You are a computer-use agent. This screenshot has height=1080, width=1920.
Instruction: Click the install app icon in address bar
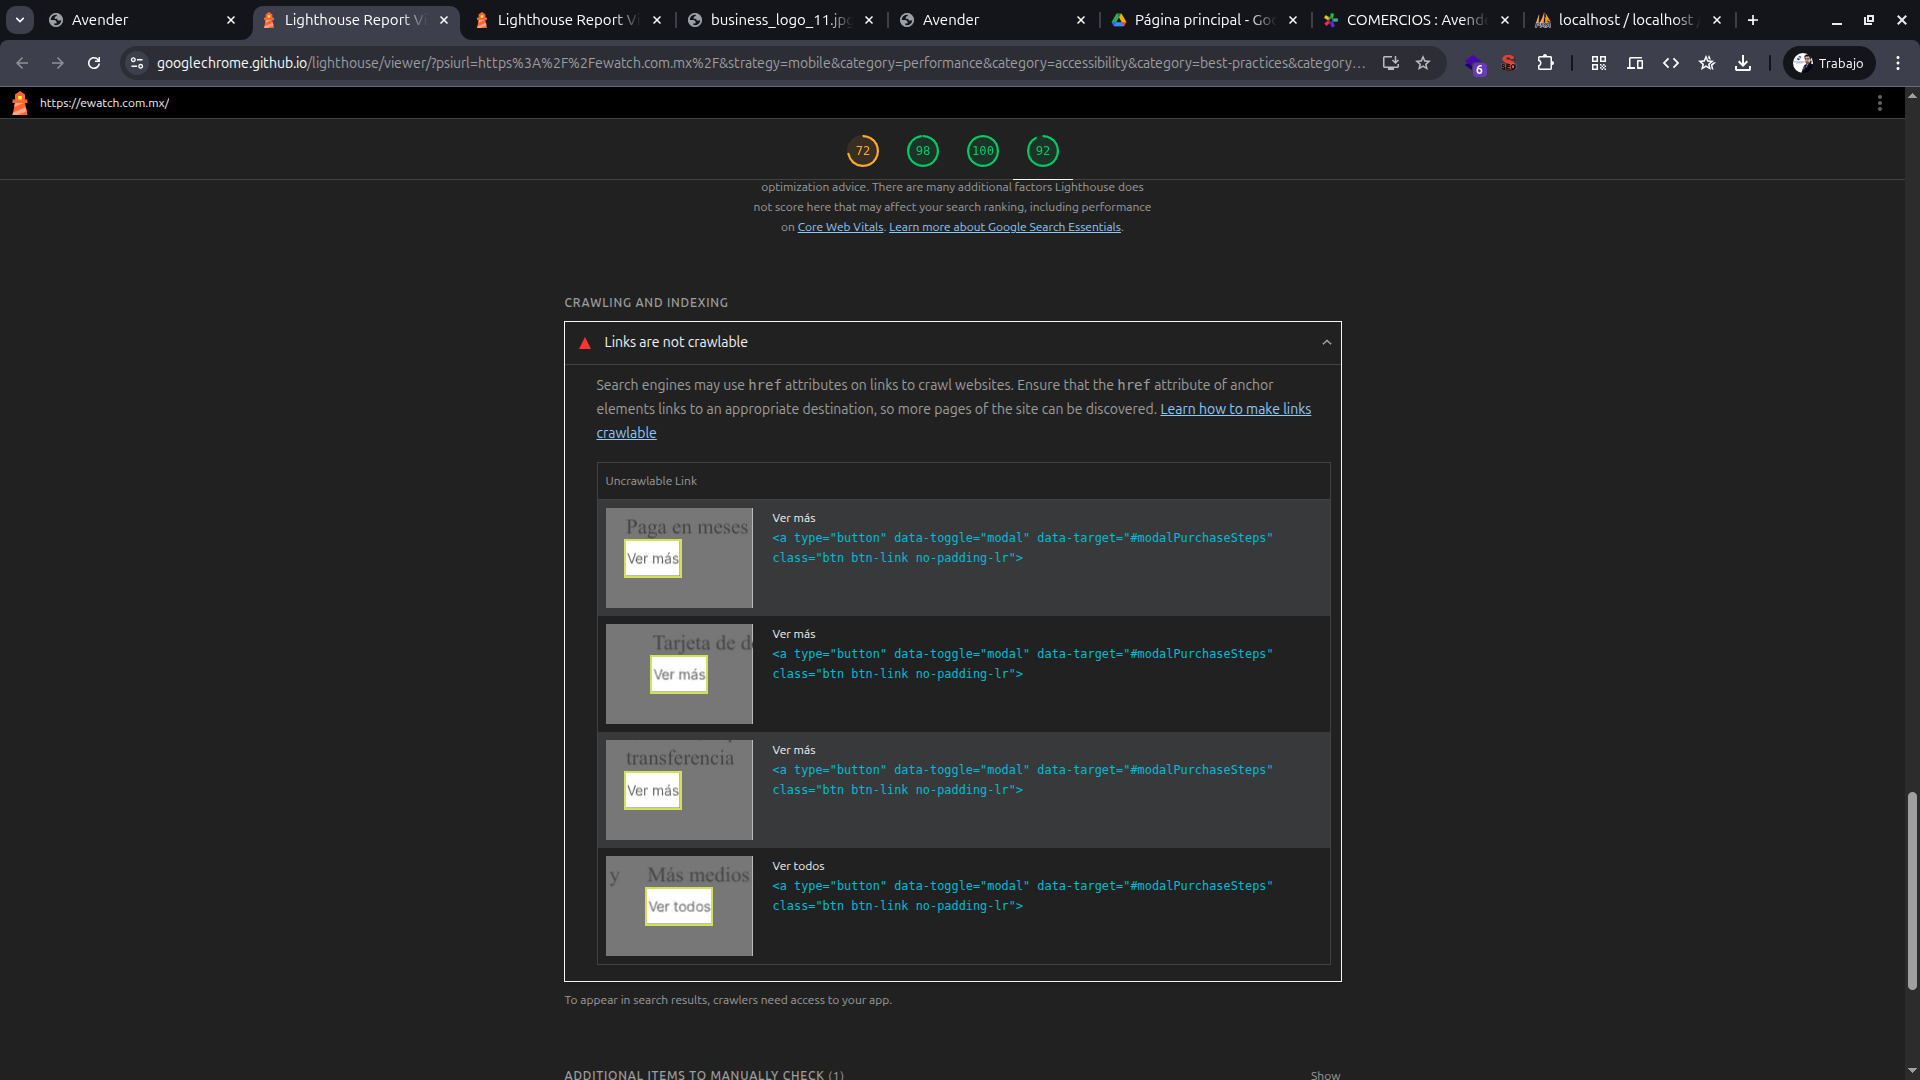pyautogui.click(x=1390, y=63)
